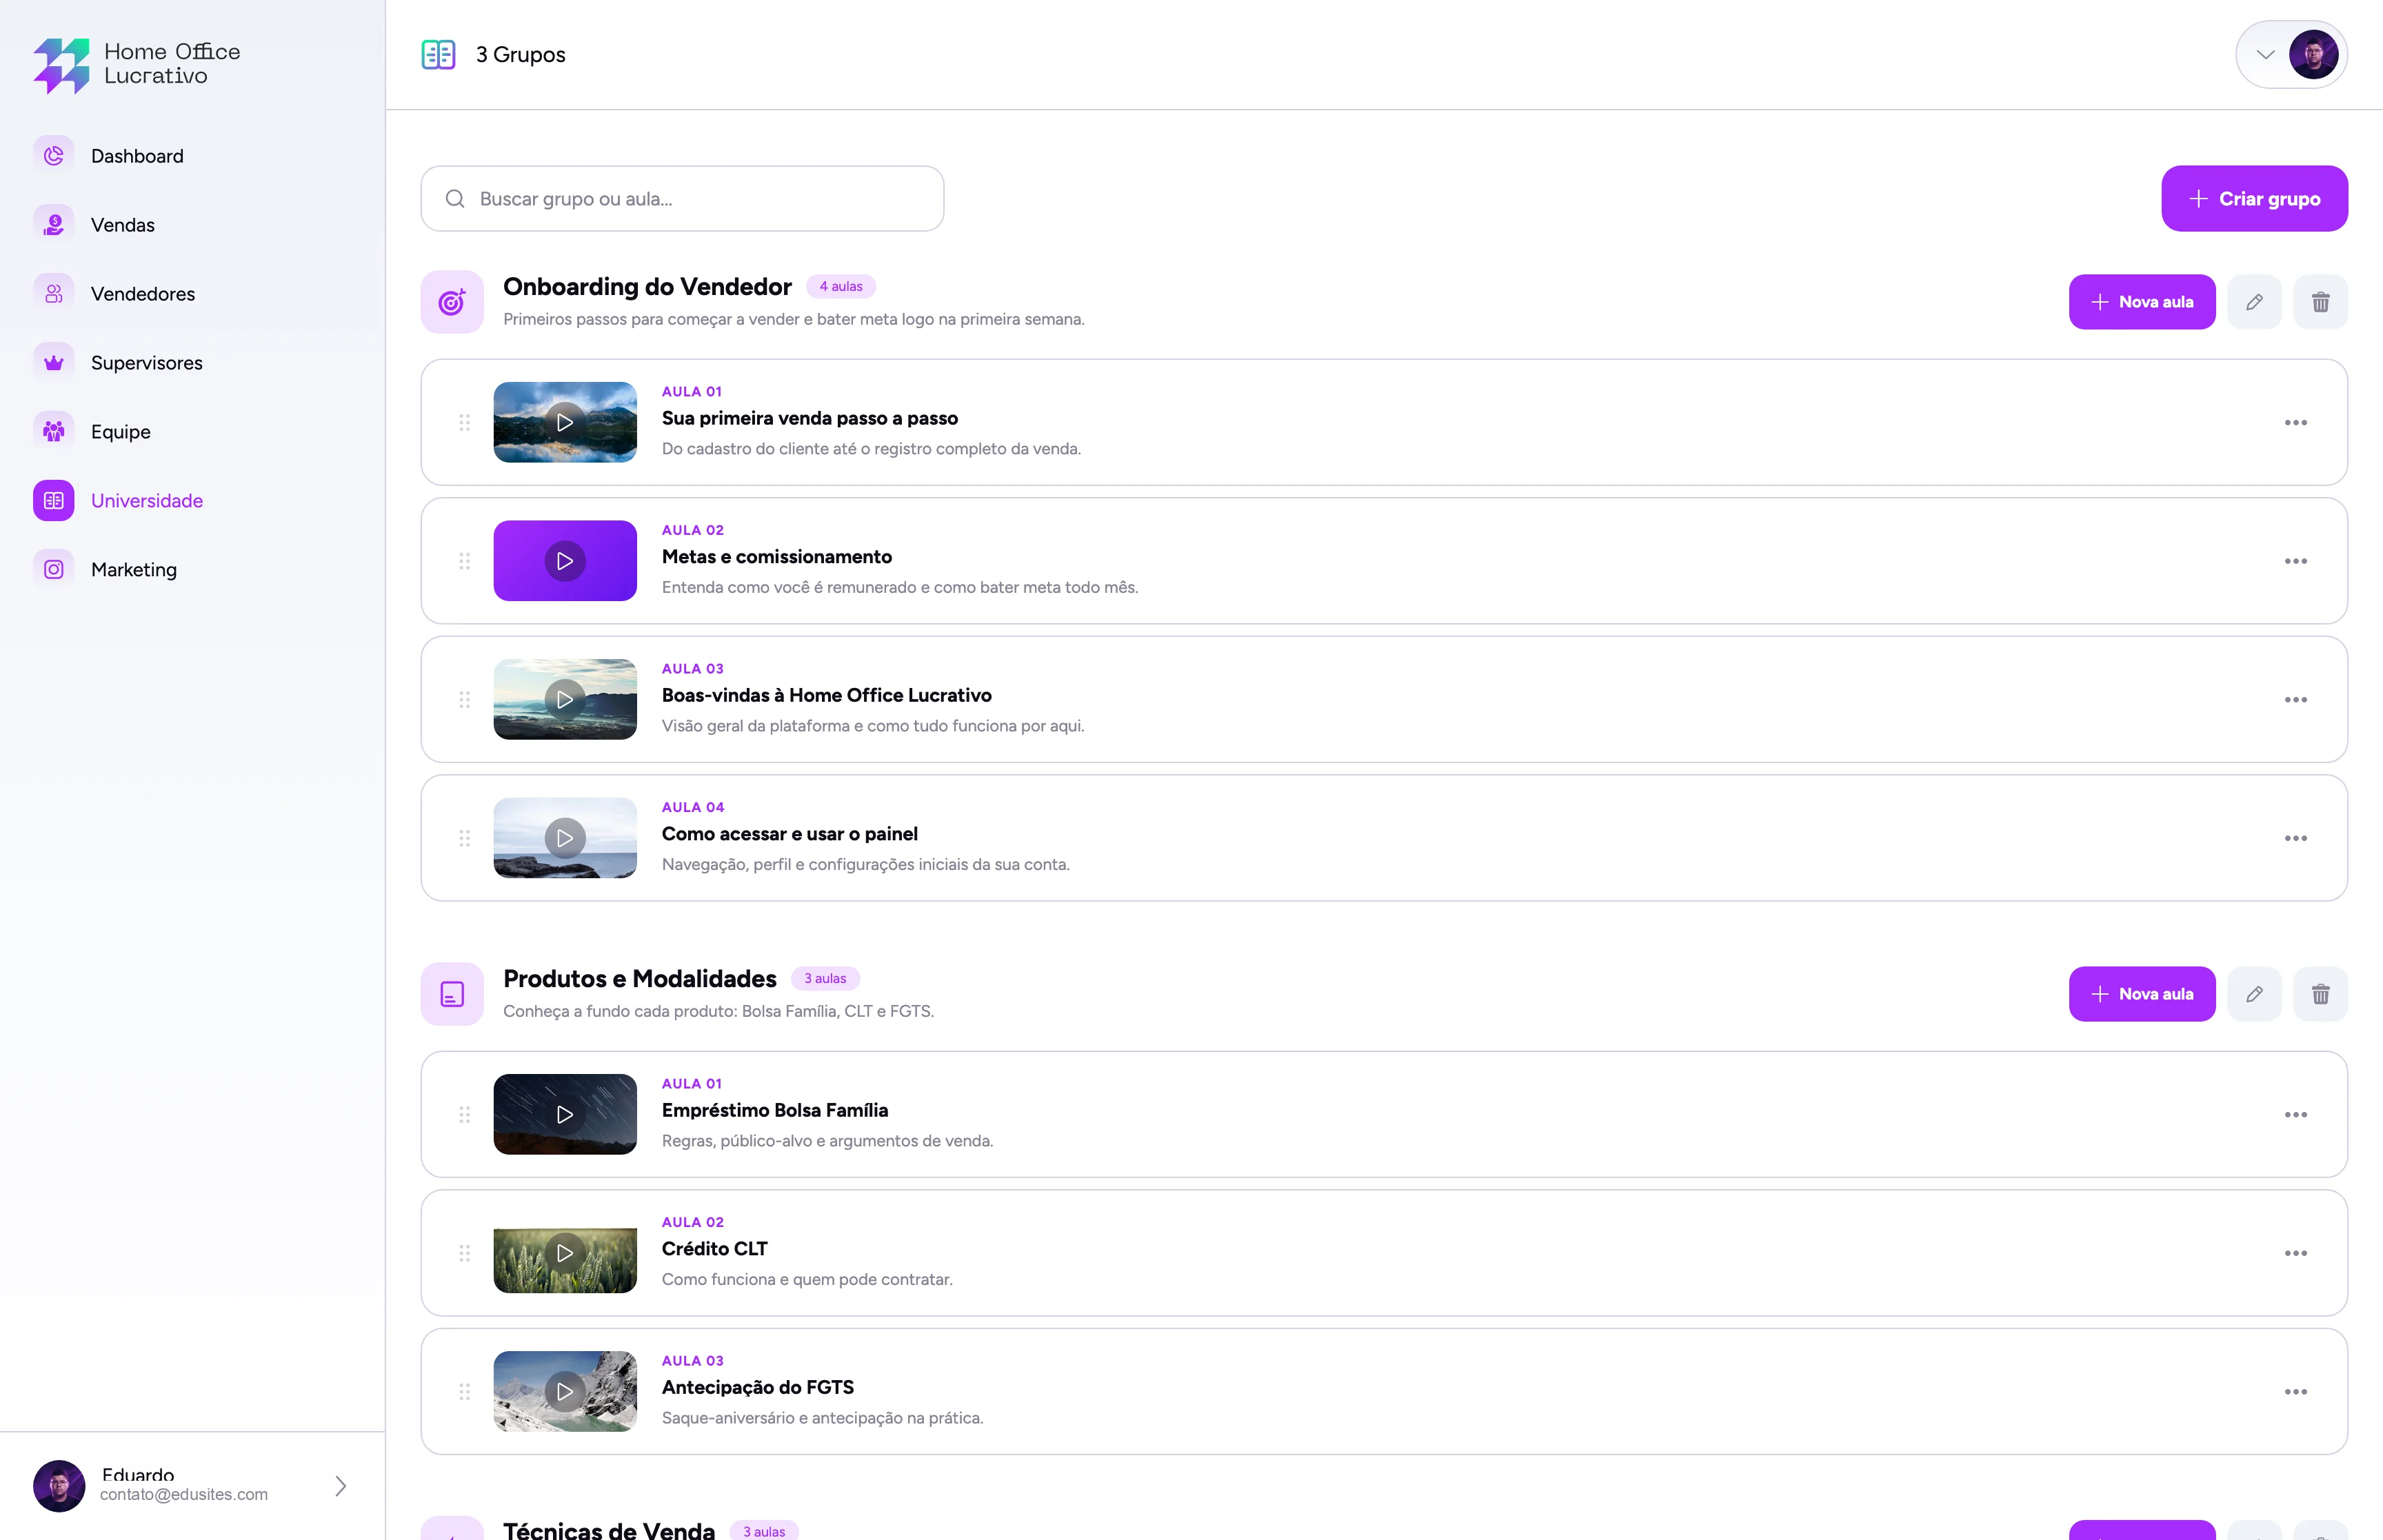The height and width of the screenshot is (1540, 2383).
Task: Play Antecipação do FGTS video thumbnail
Action: (x=565, y=1391)
